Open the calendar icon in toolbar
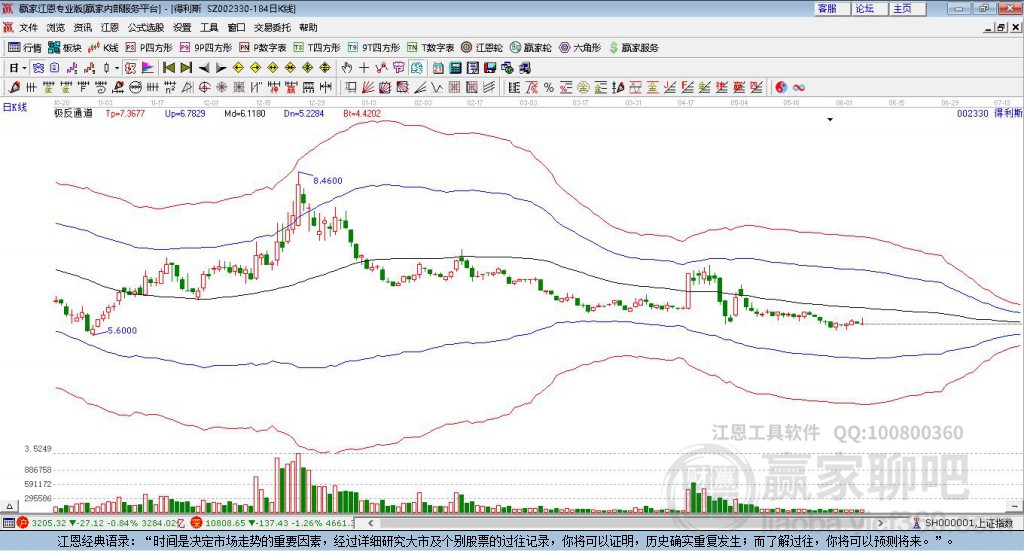 pyautogui.click(x=438, y=68)
